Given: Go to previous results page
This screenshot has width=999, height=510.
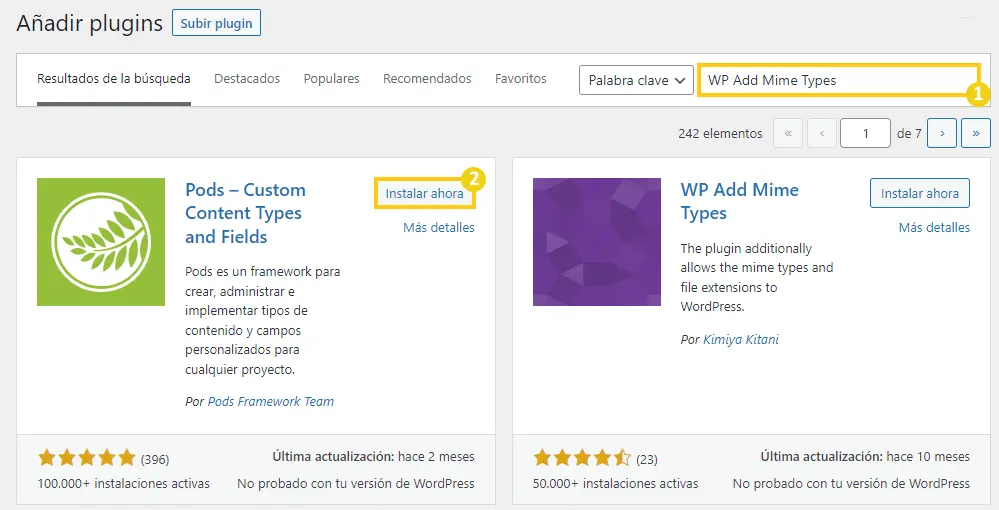Looking at the screenshot, I should [x=822, y=133].
